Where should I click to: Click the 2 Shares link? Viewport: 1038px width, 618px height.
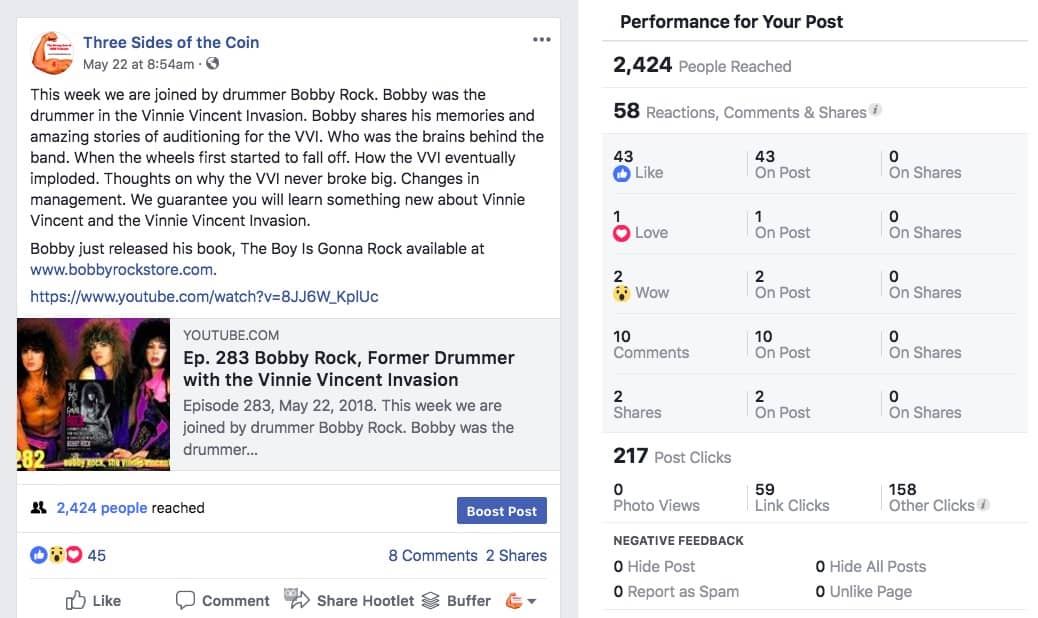coord(516,555)
